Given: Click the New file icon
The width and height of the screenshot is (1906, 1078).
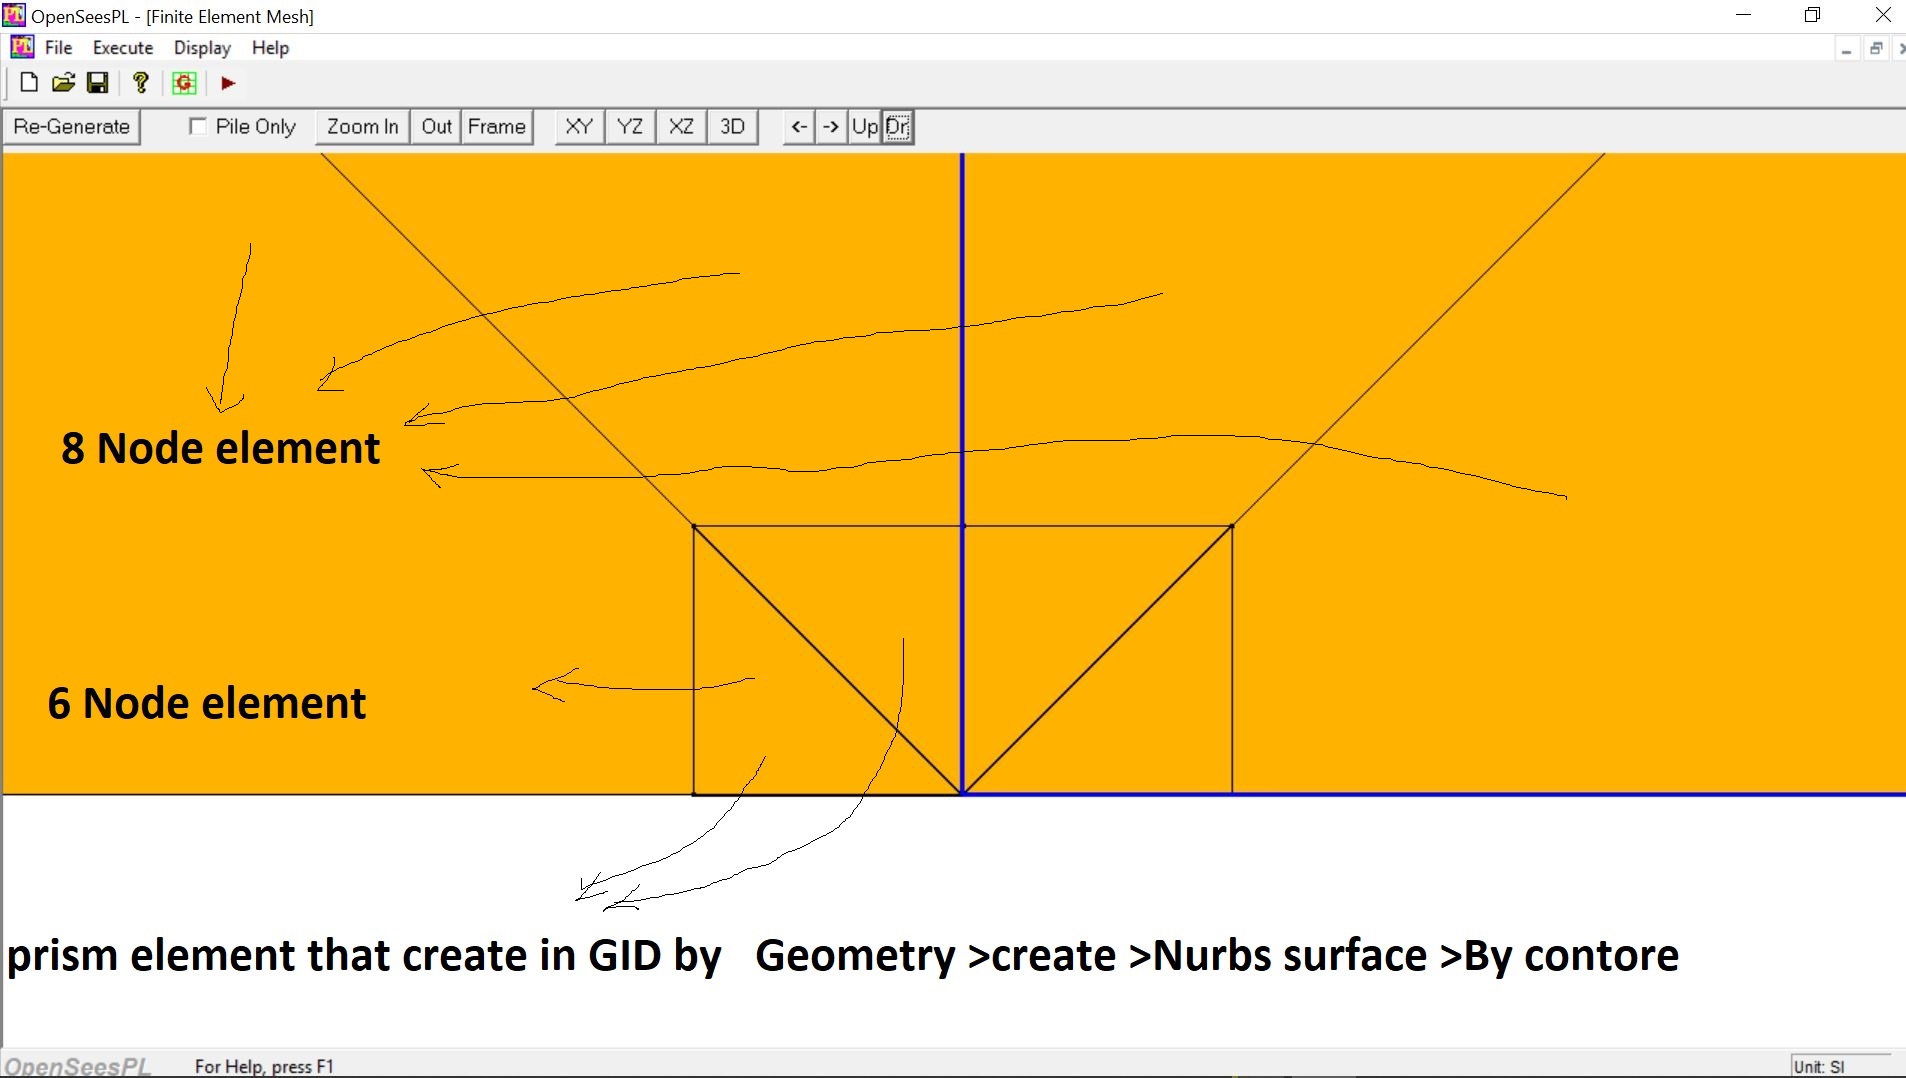Looking at the screenshot, I should click(x=29, y=83).
